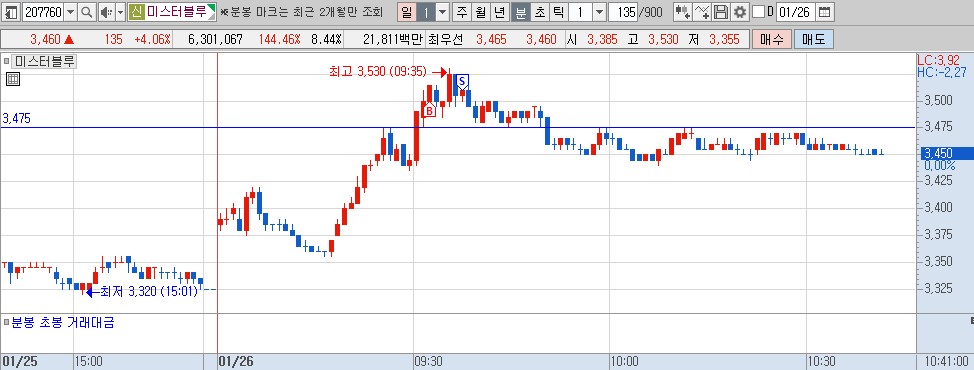974x370 pixels.
Task: Click the open price 3,385 value
Action: 602,40
